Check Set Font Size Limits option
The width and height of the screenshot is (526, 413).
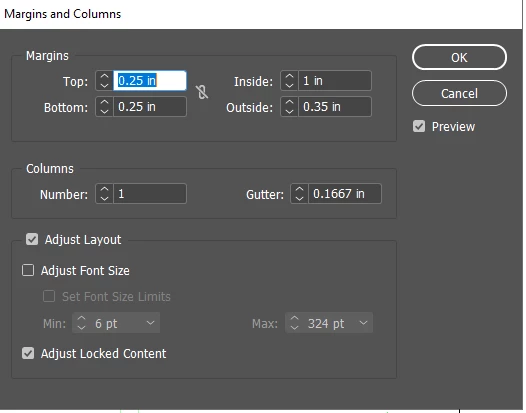(49, 296)
